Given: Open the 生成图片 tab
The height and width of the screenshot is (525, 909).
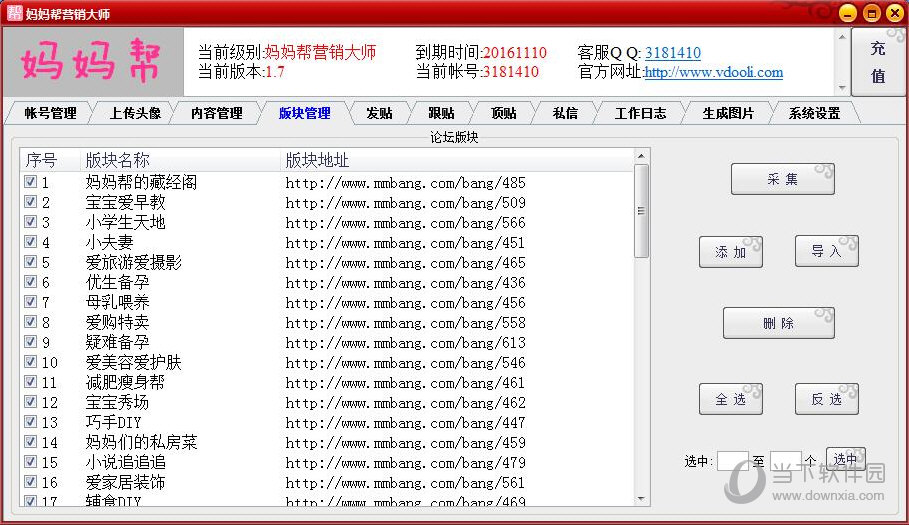Looking at the screenshot, I should (728, 113).
